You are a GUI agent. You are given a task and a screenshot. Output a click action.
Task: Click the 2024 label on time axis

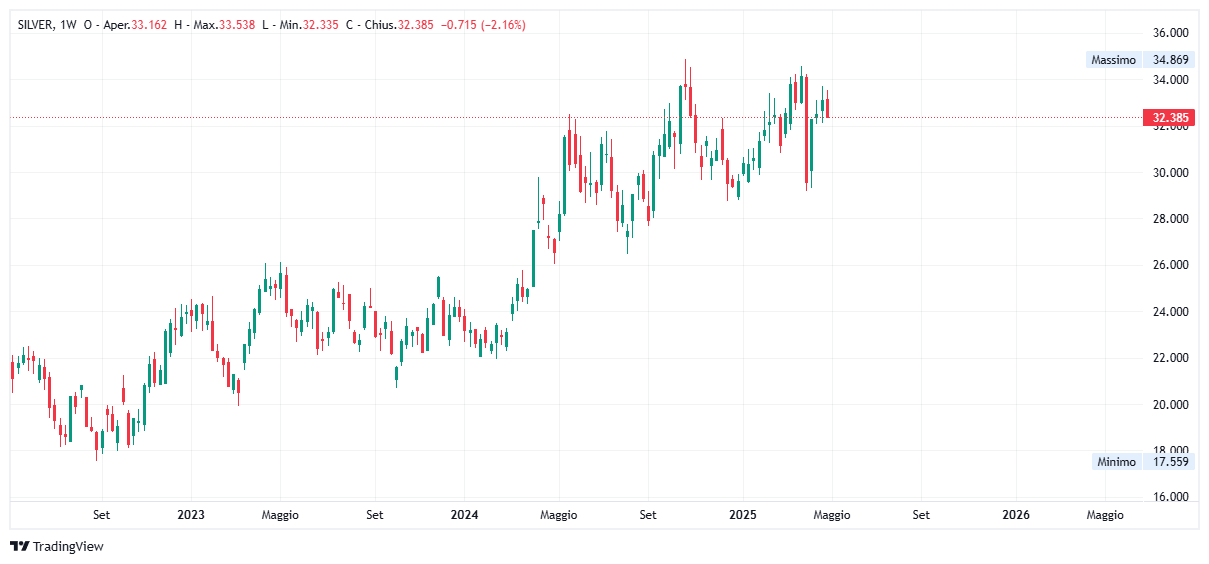coord(464,515)
